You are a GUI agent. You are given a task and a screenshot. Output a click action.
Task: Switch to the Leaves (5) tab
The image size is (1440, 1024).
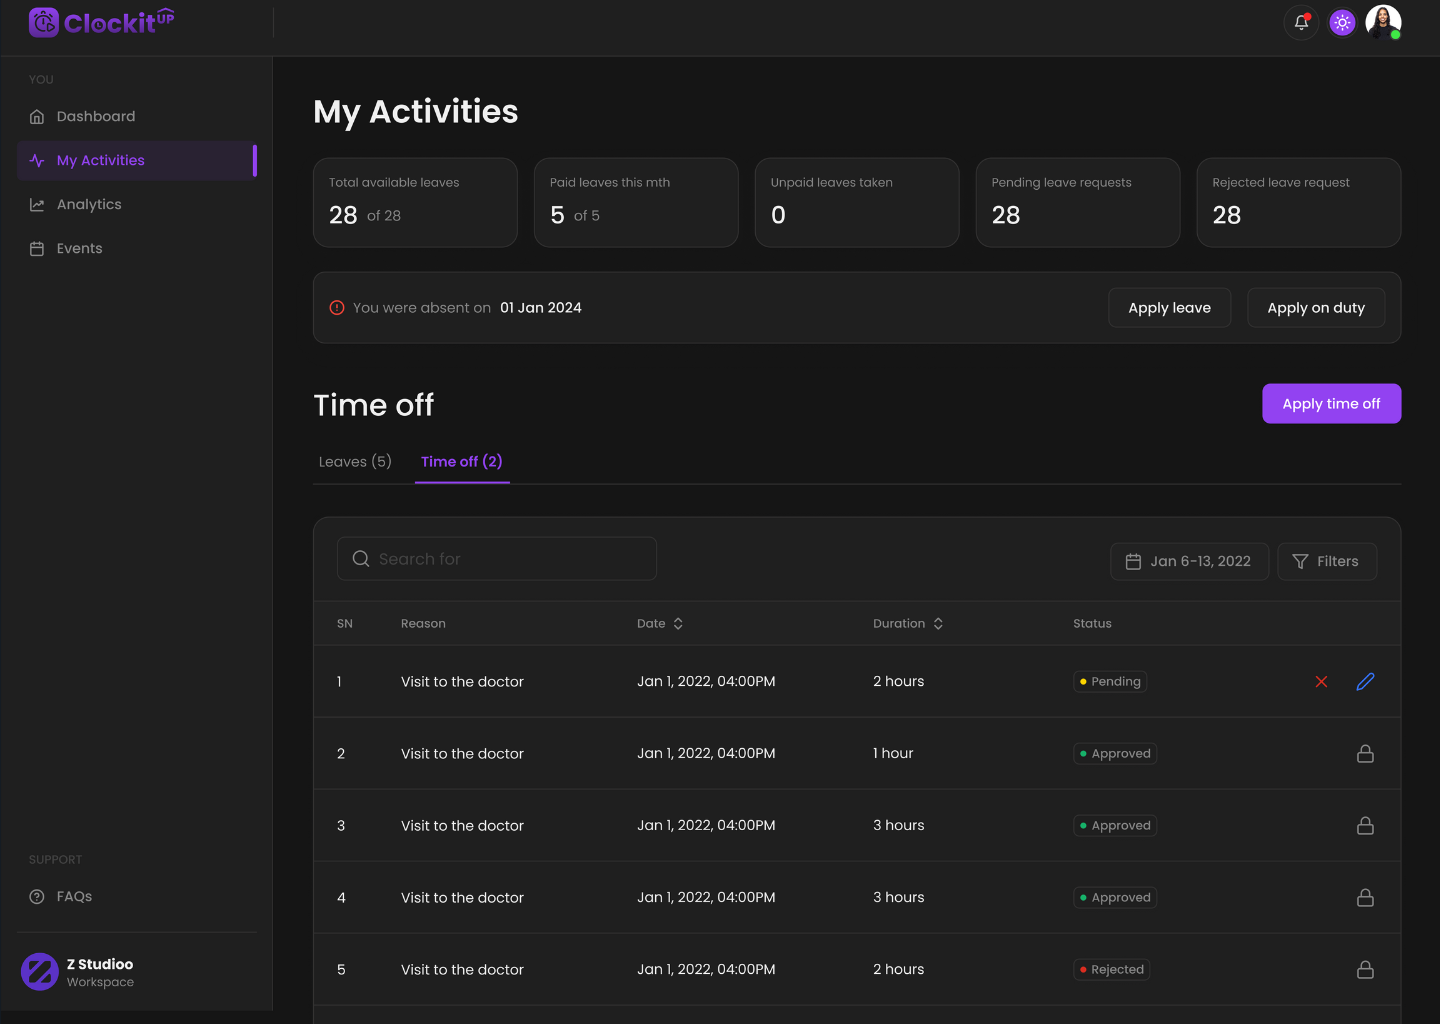click(355, 462)
